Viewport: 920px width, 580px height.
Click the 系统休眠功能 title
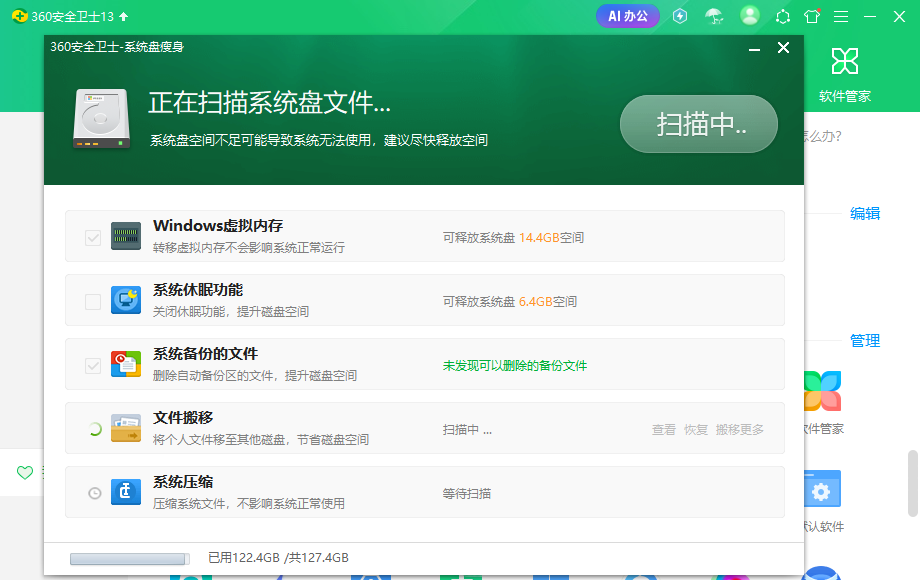tap(198, 290)
